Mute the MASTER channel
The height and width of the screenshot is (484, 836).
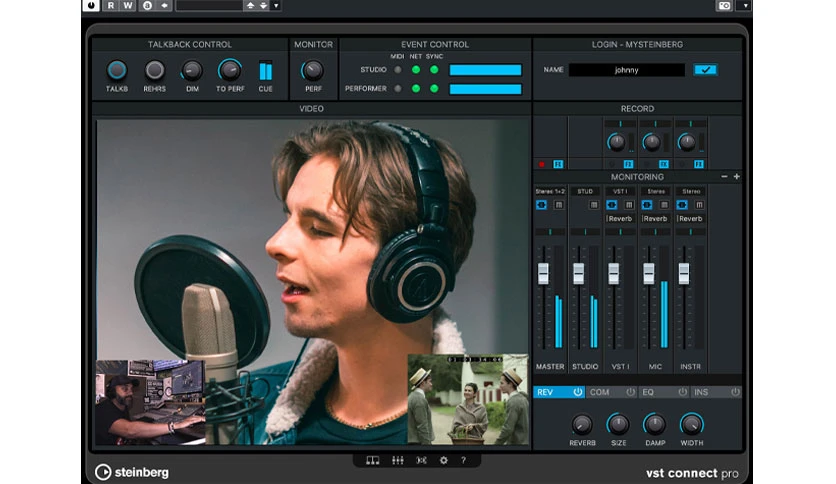click(x=558, y=205)
